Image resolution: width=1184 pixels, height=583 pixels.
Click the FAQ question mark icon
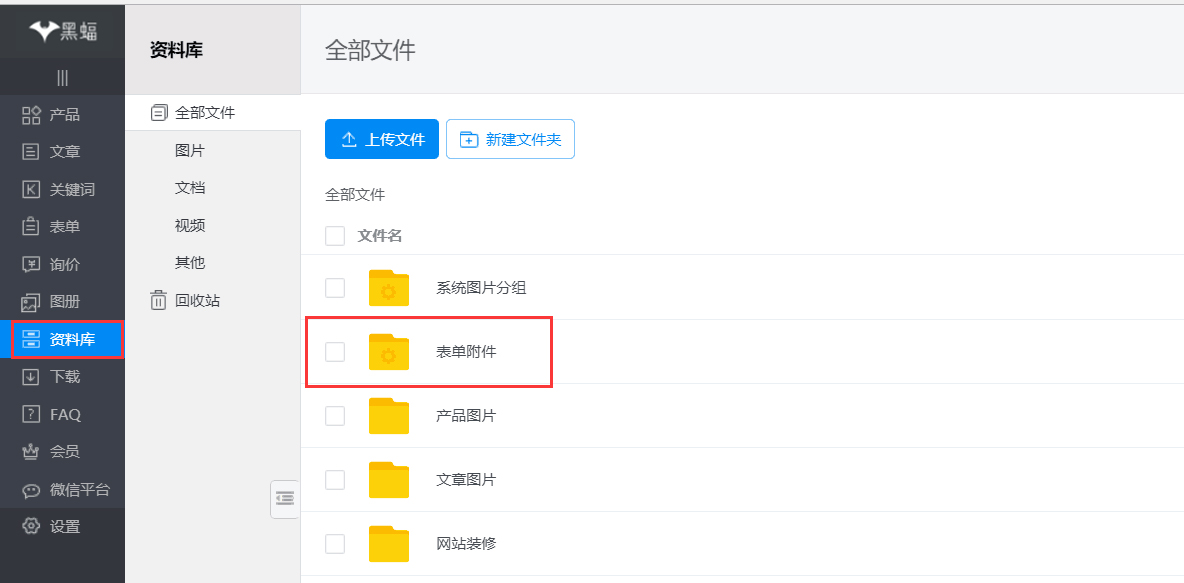31,414
